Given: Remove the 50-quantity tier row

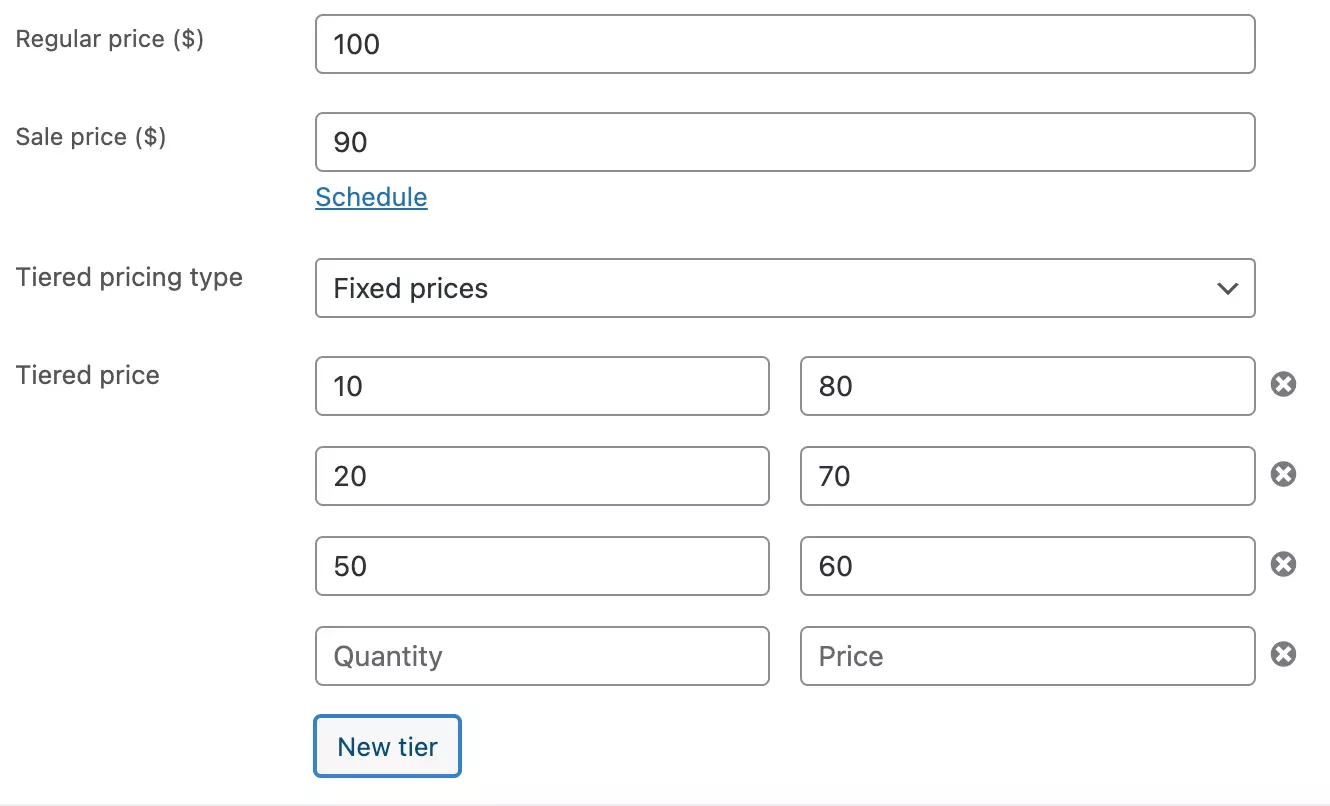Looking at the screenshot, I should point(1283,565).
